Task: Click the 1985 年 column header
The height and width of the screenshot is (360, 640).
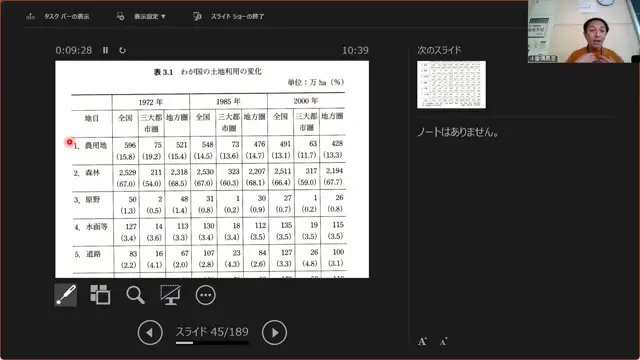Action: pyautogui.click(x=228, y=101)
